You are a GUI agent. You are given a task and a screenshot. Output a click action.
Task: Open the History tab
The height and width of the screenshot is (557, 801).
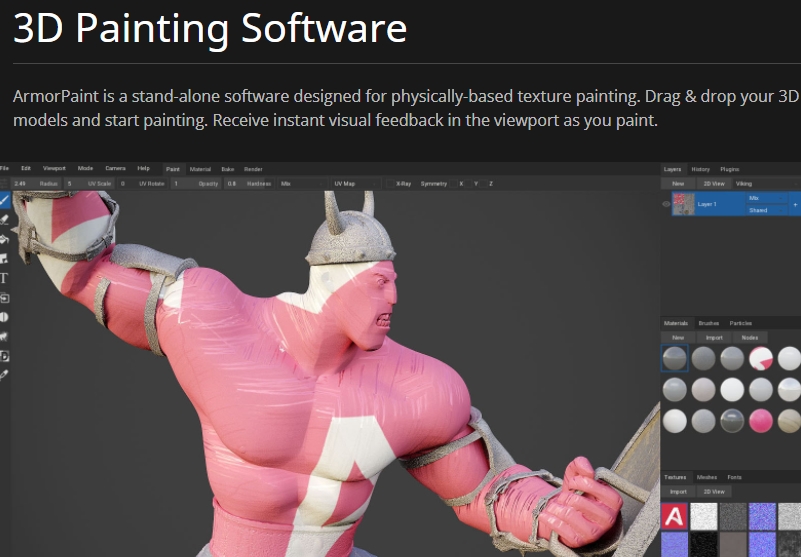point(700,169)
